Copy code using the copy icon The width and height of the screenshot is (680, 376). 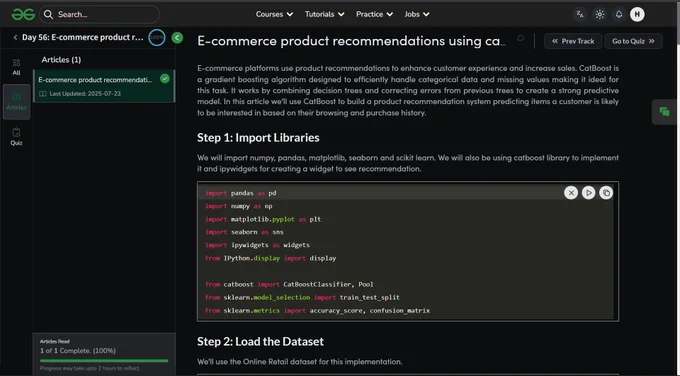click(606, 193)
